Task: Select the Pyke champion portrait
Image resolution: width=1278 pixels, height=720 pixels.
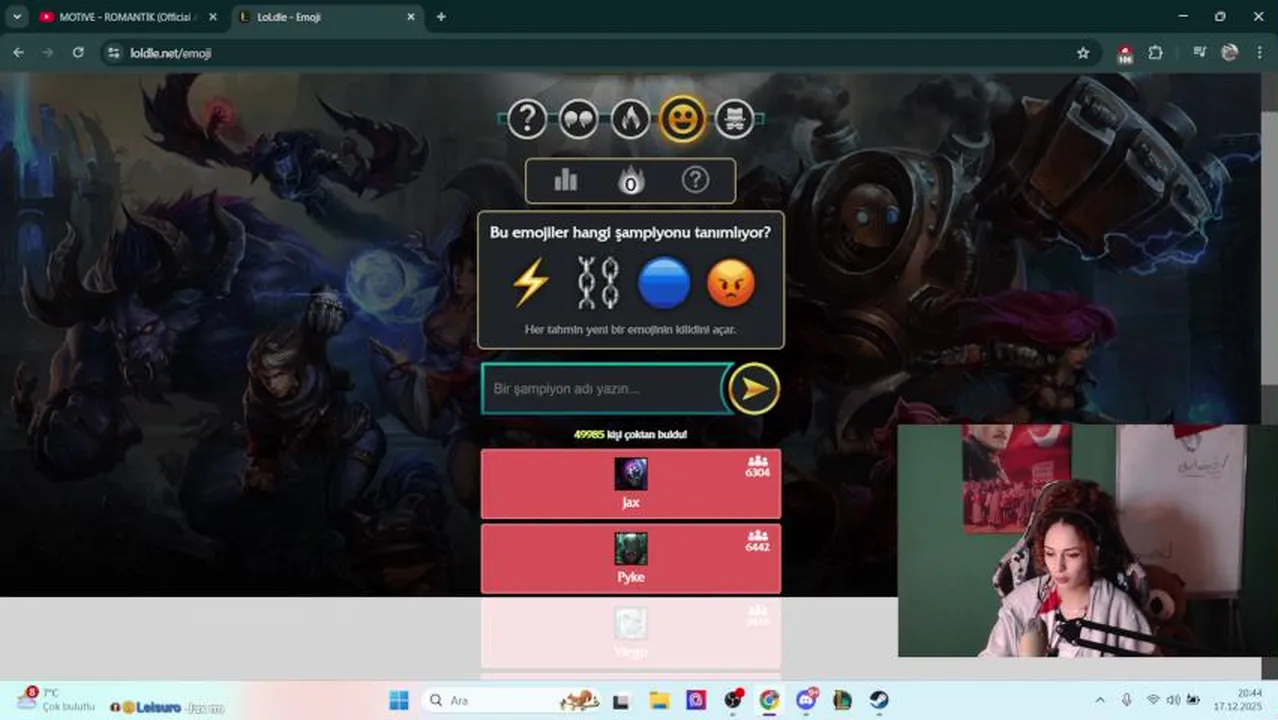Action: point(631,549)
